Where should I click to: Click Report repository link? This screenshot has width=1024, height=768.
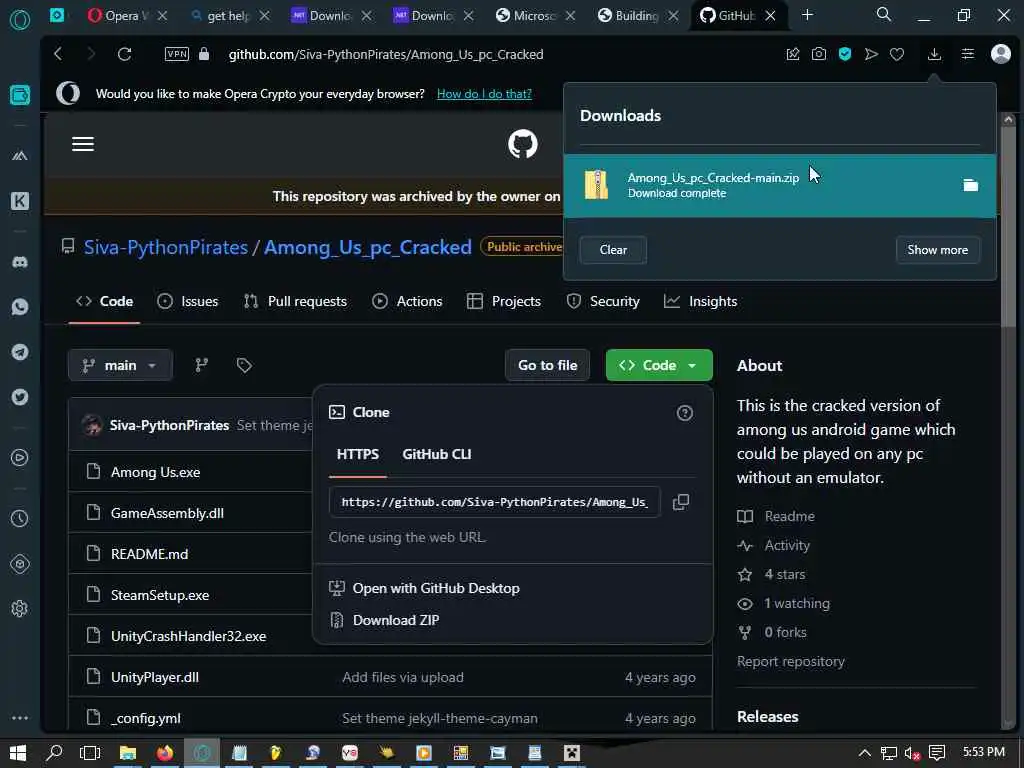tap(790, 662)
